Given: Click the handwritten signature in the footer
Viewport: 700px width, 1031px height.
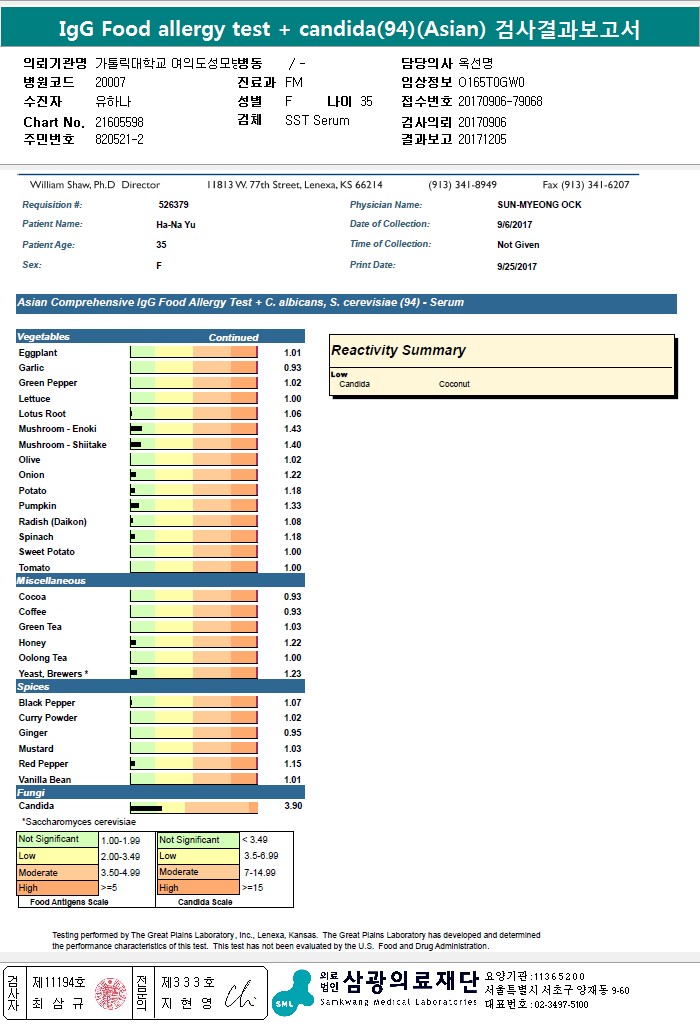Looking at the screenshot, I should tap(240, 993).
